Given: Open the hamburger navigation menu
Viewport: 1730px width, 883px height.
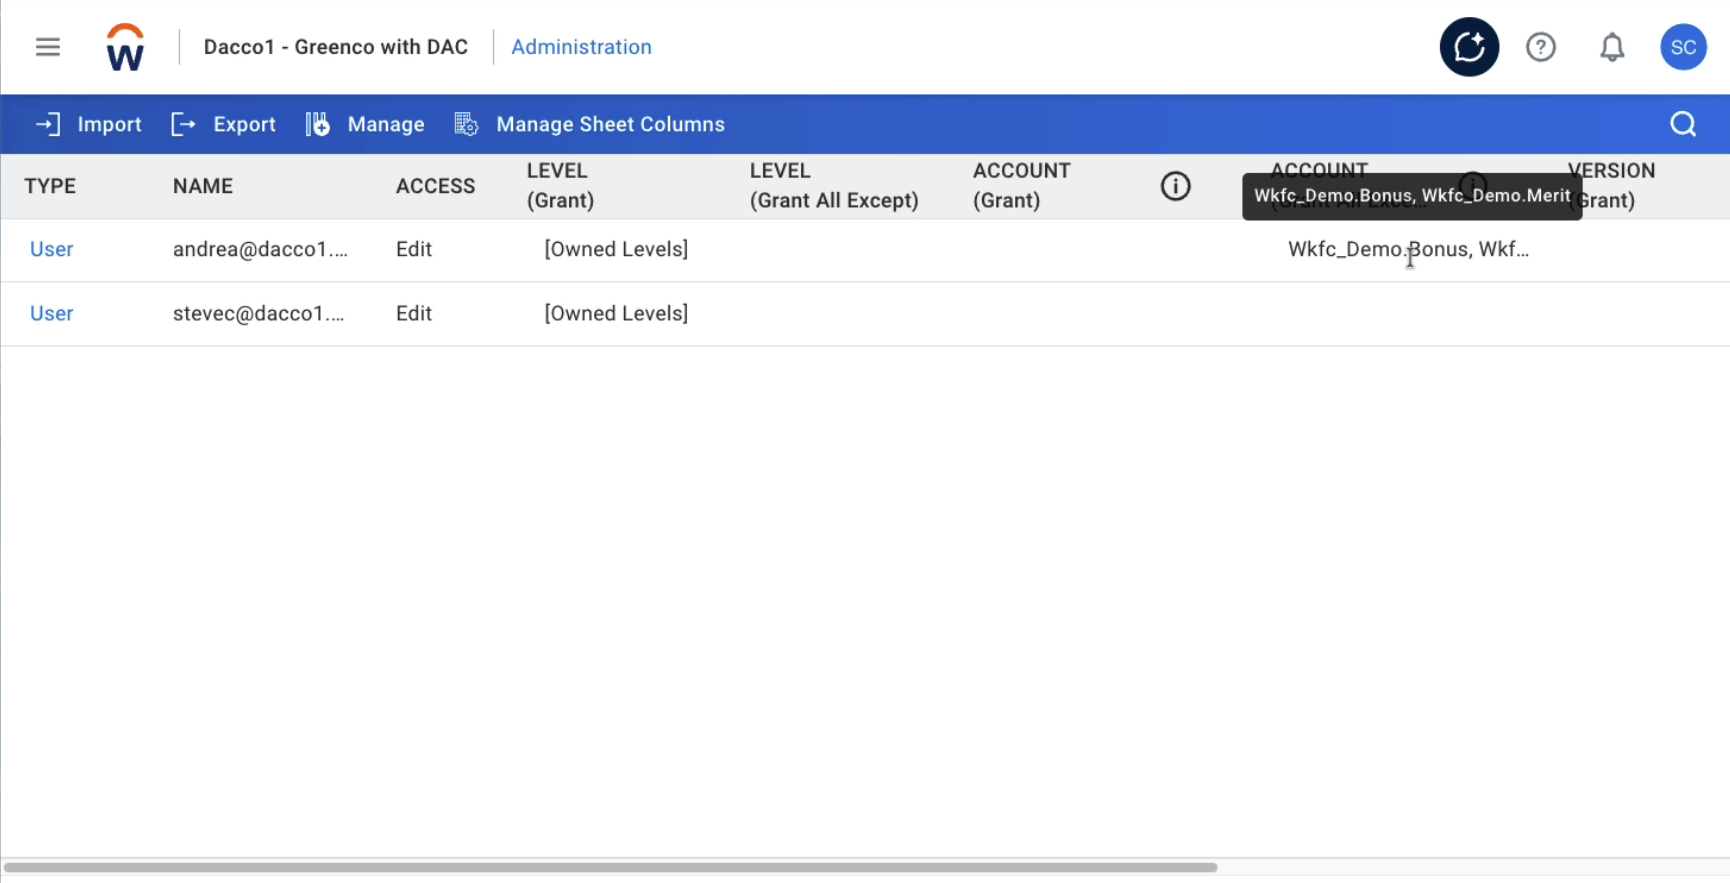Looking at the screenshot, I should click(x=48, y=47).
